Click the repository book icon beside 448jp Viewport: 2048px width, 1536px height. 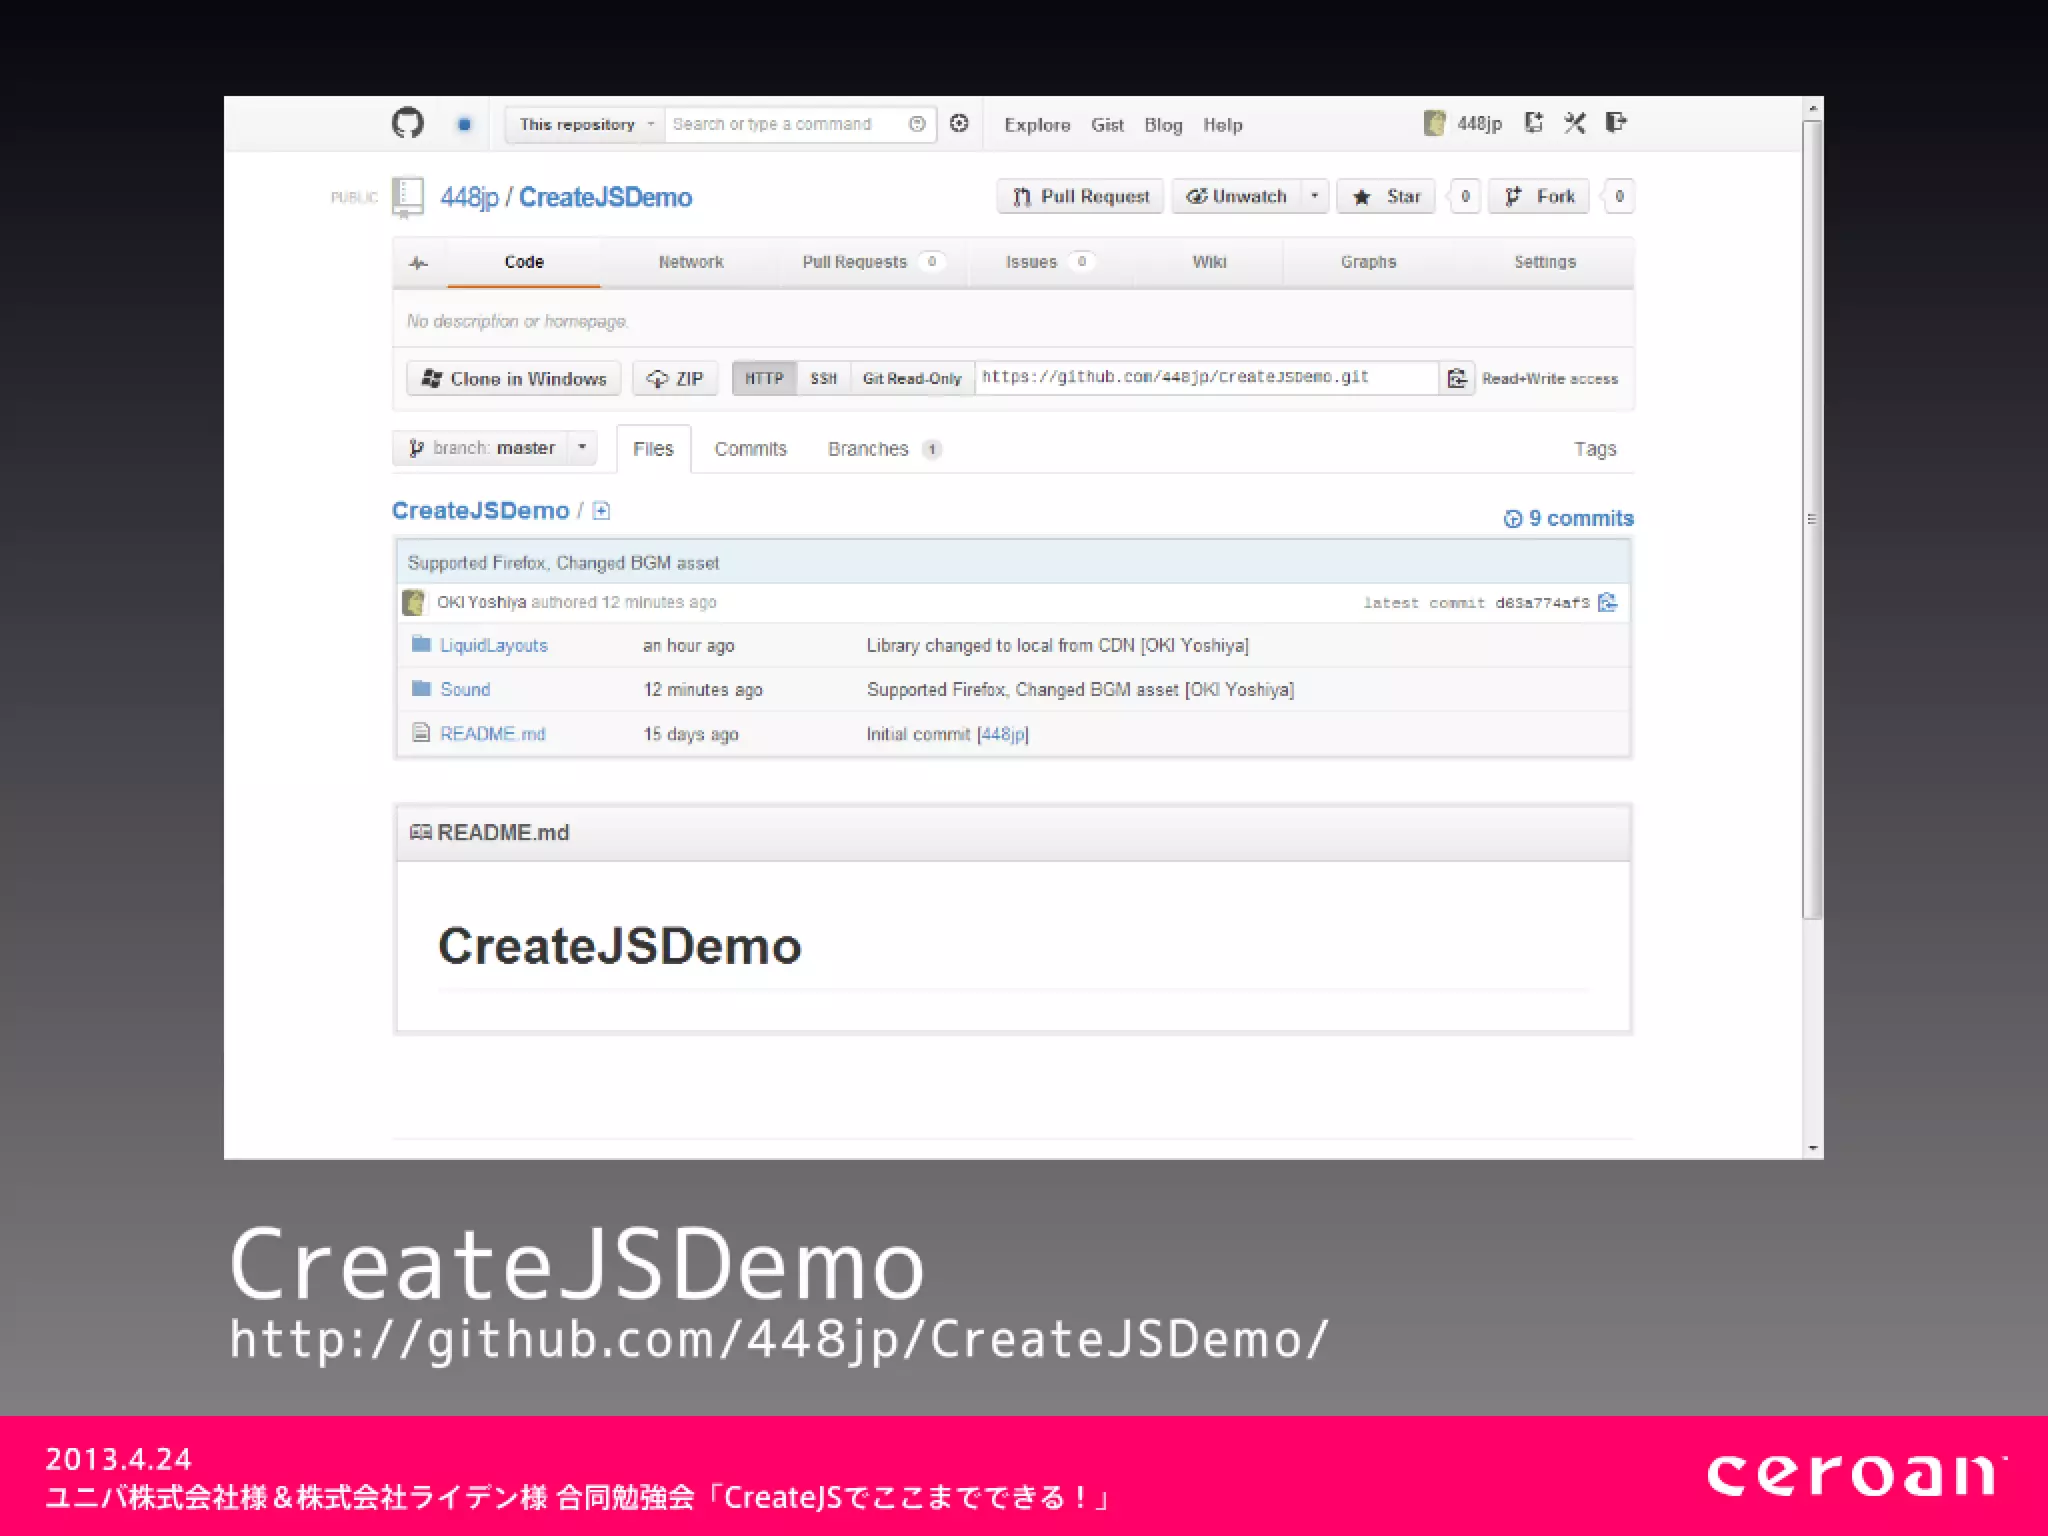click(407, 197)
